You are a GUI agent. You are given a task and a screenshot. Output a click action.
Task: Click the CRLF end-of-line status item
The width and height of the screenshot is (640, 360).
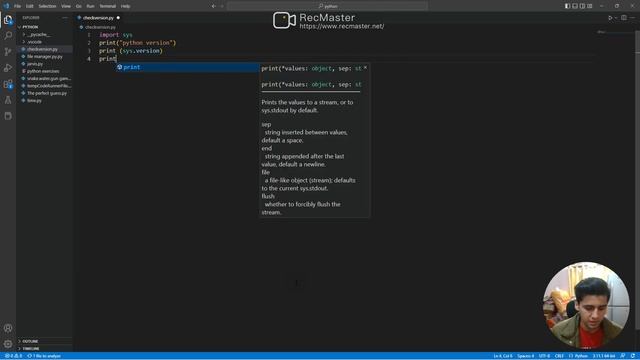click(559, 356)
